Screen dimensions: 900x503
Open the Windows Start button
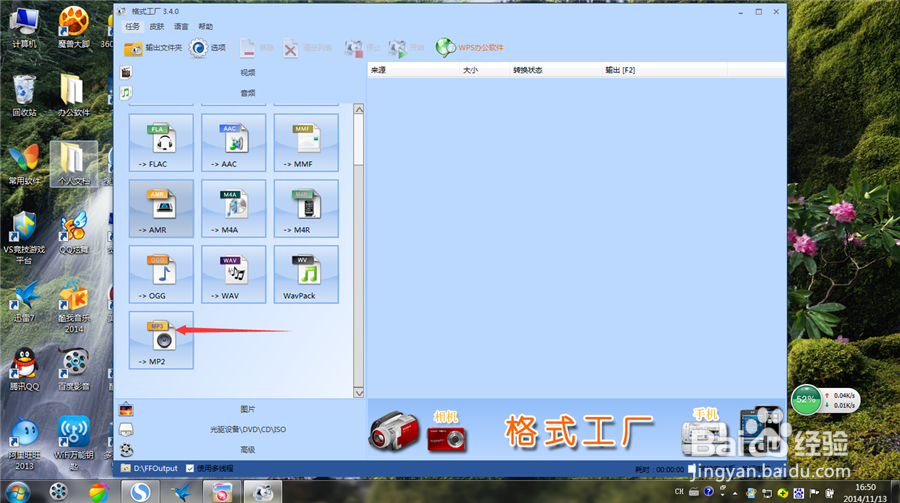17,492
